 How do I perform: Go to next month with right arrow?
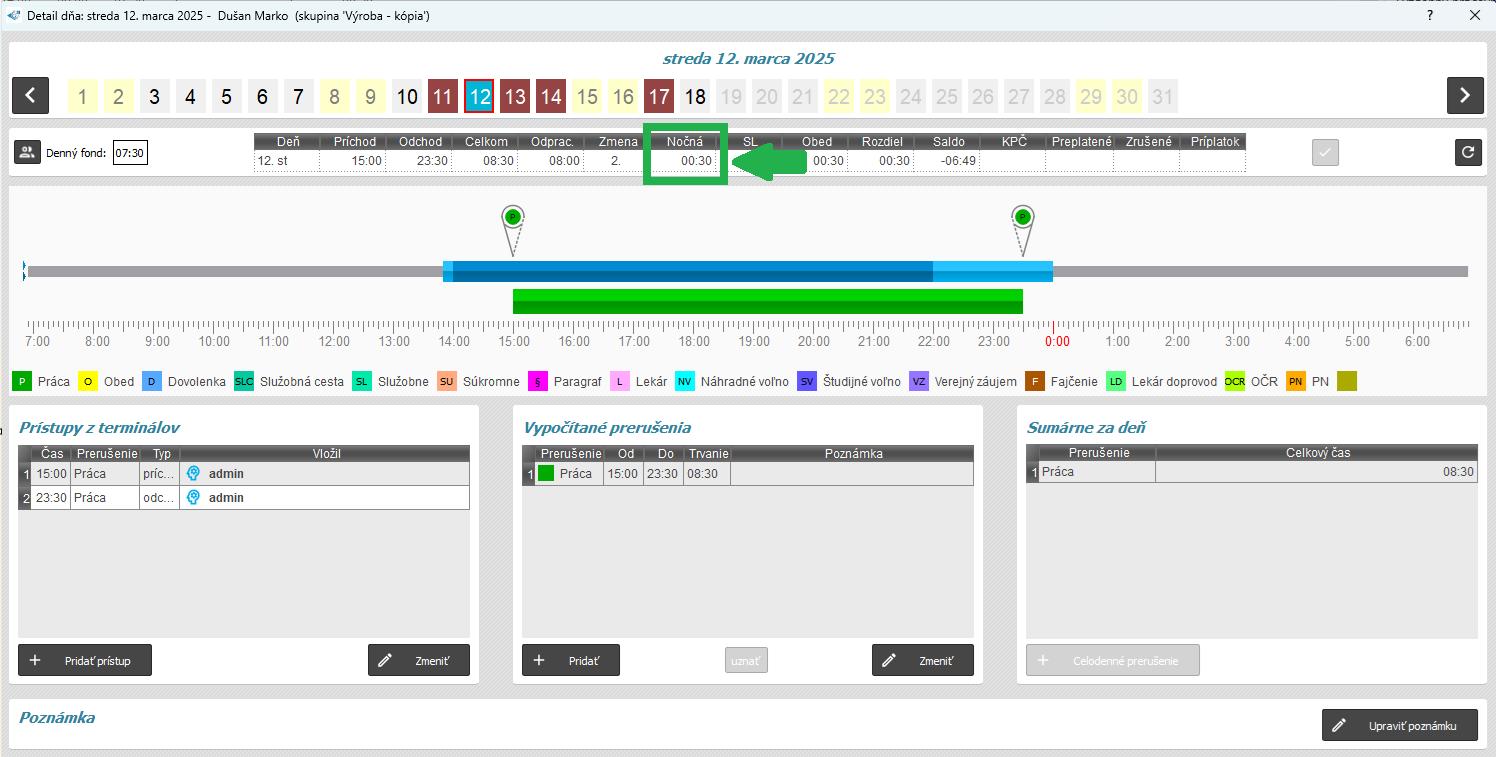[1464, 96]
